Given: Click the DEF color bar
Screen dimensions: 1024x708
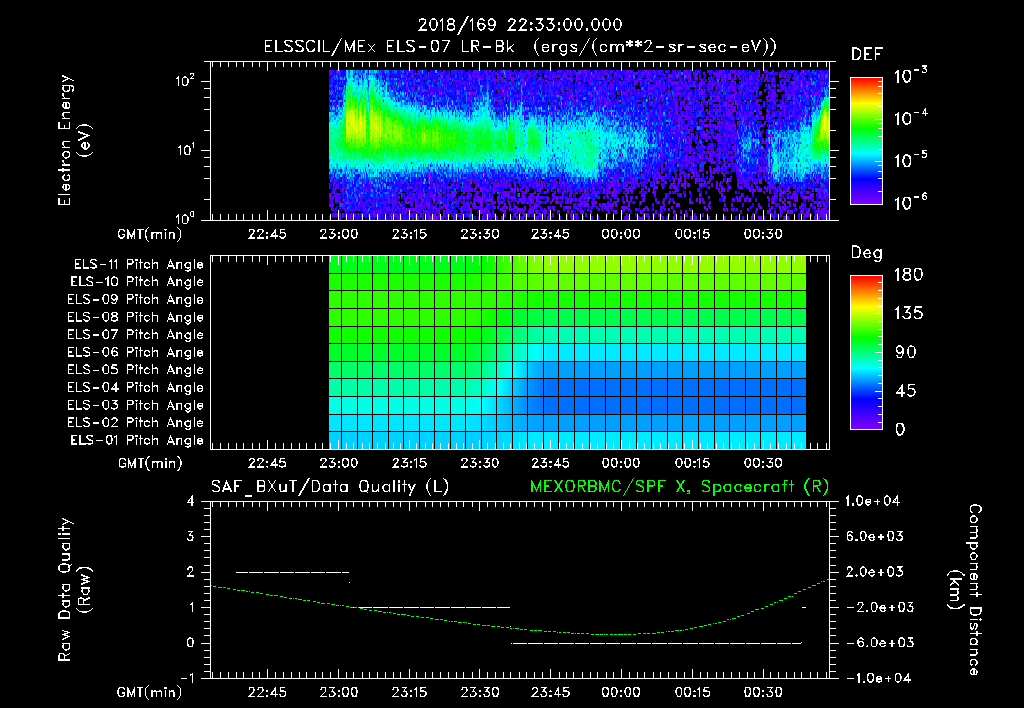Looking at the screenshot, I should click(866, 141).
